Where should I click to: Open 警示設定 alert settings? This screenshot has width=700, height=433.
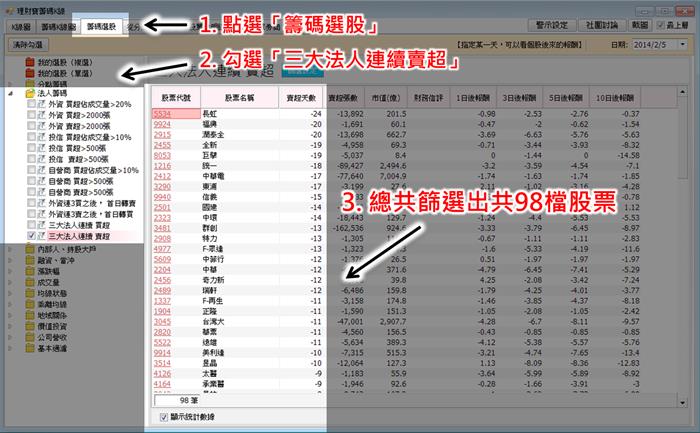tap(552, 25)
